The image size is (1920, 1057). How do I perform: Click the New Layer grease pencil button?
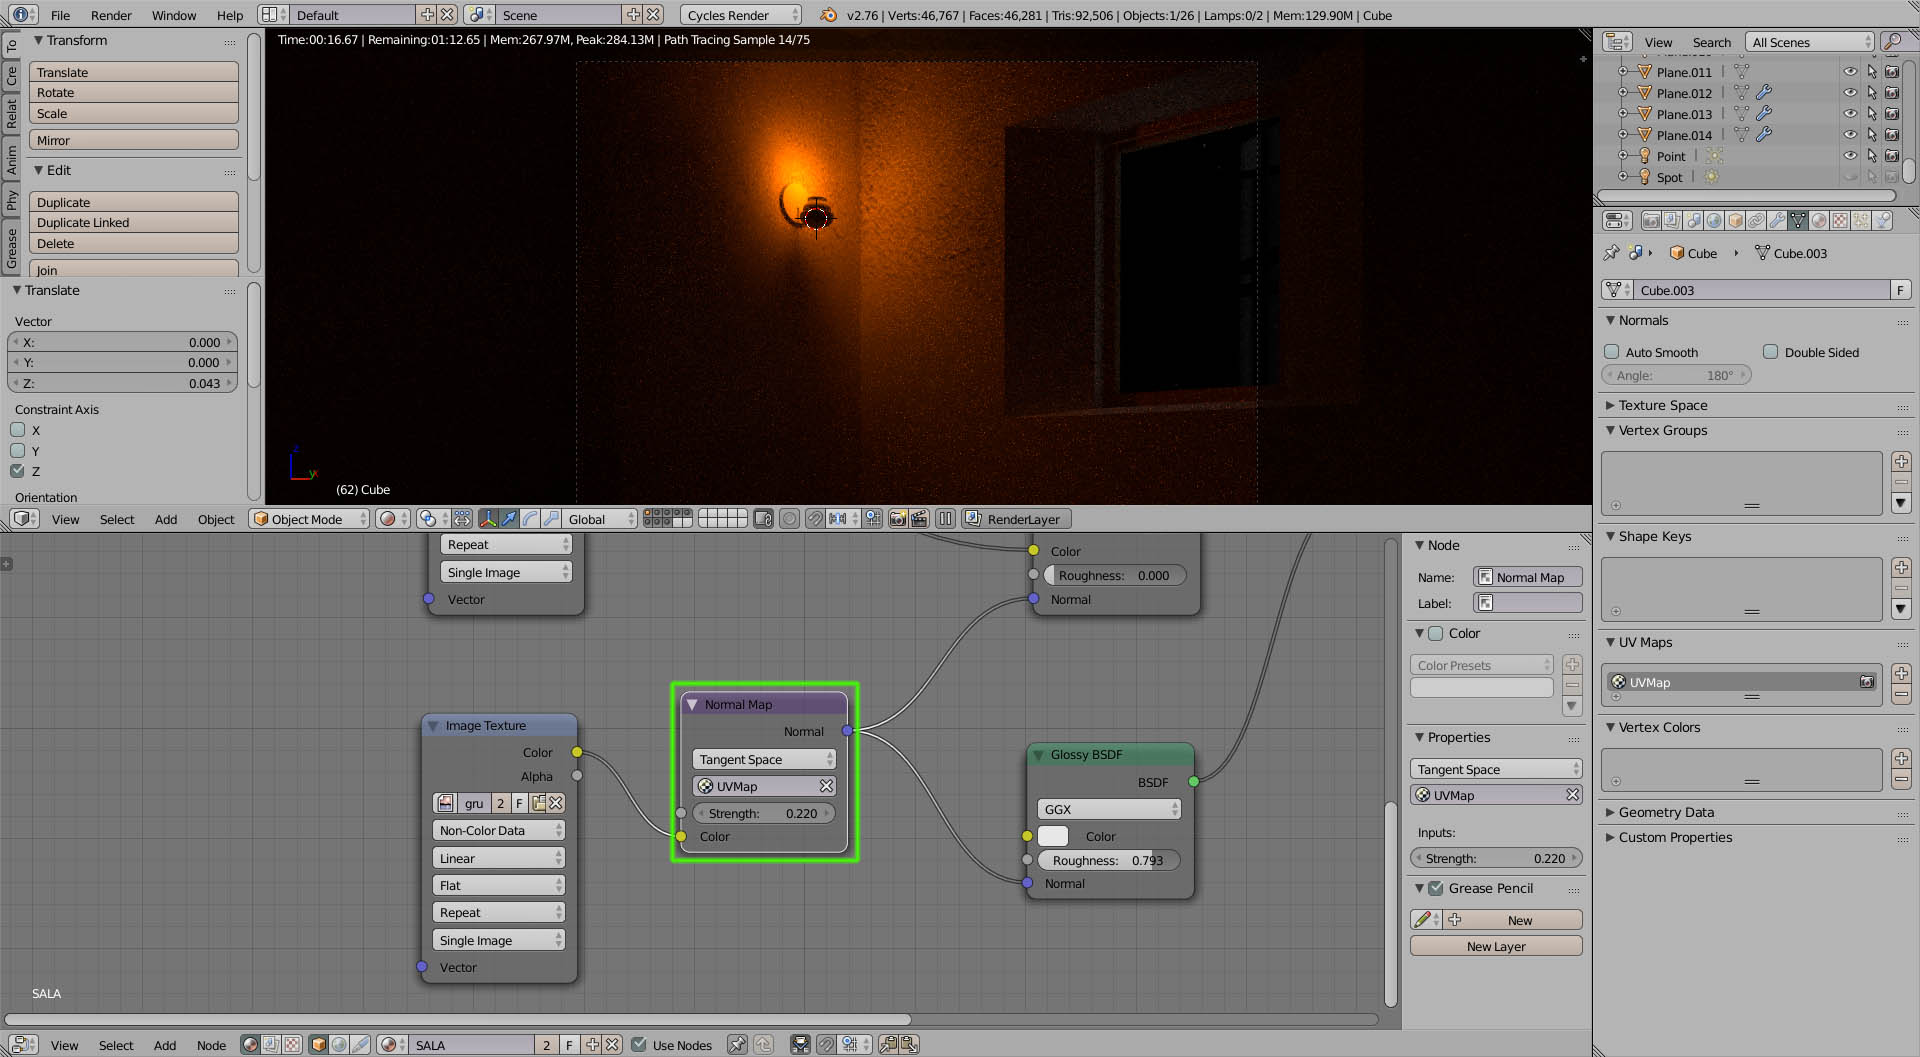(1496, 946)
